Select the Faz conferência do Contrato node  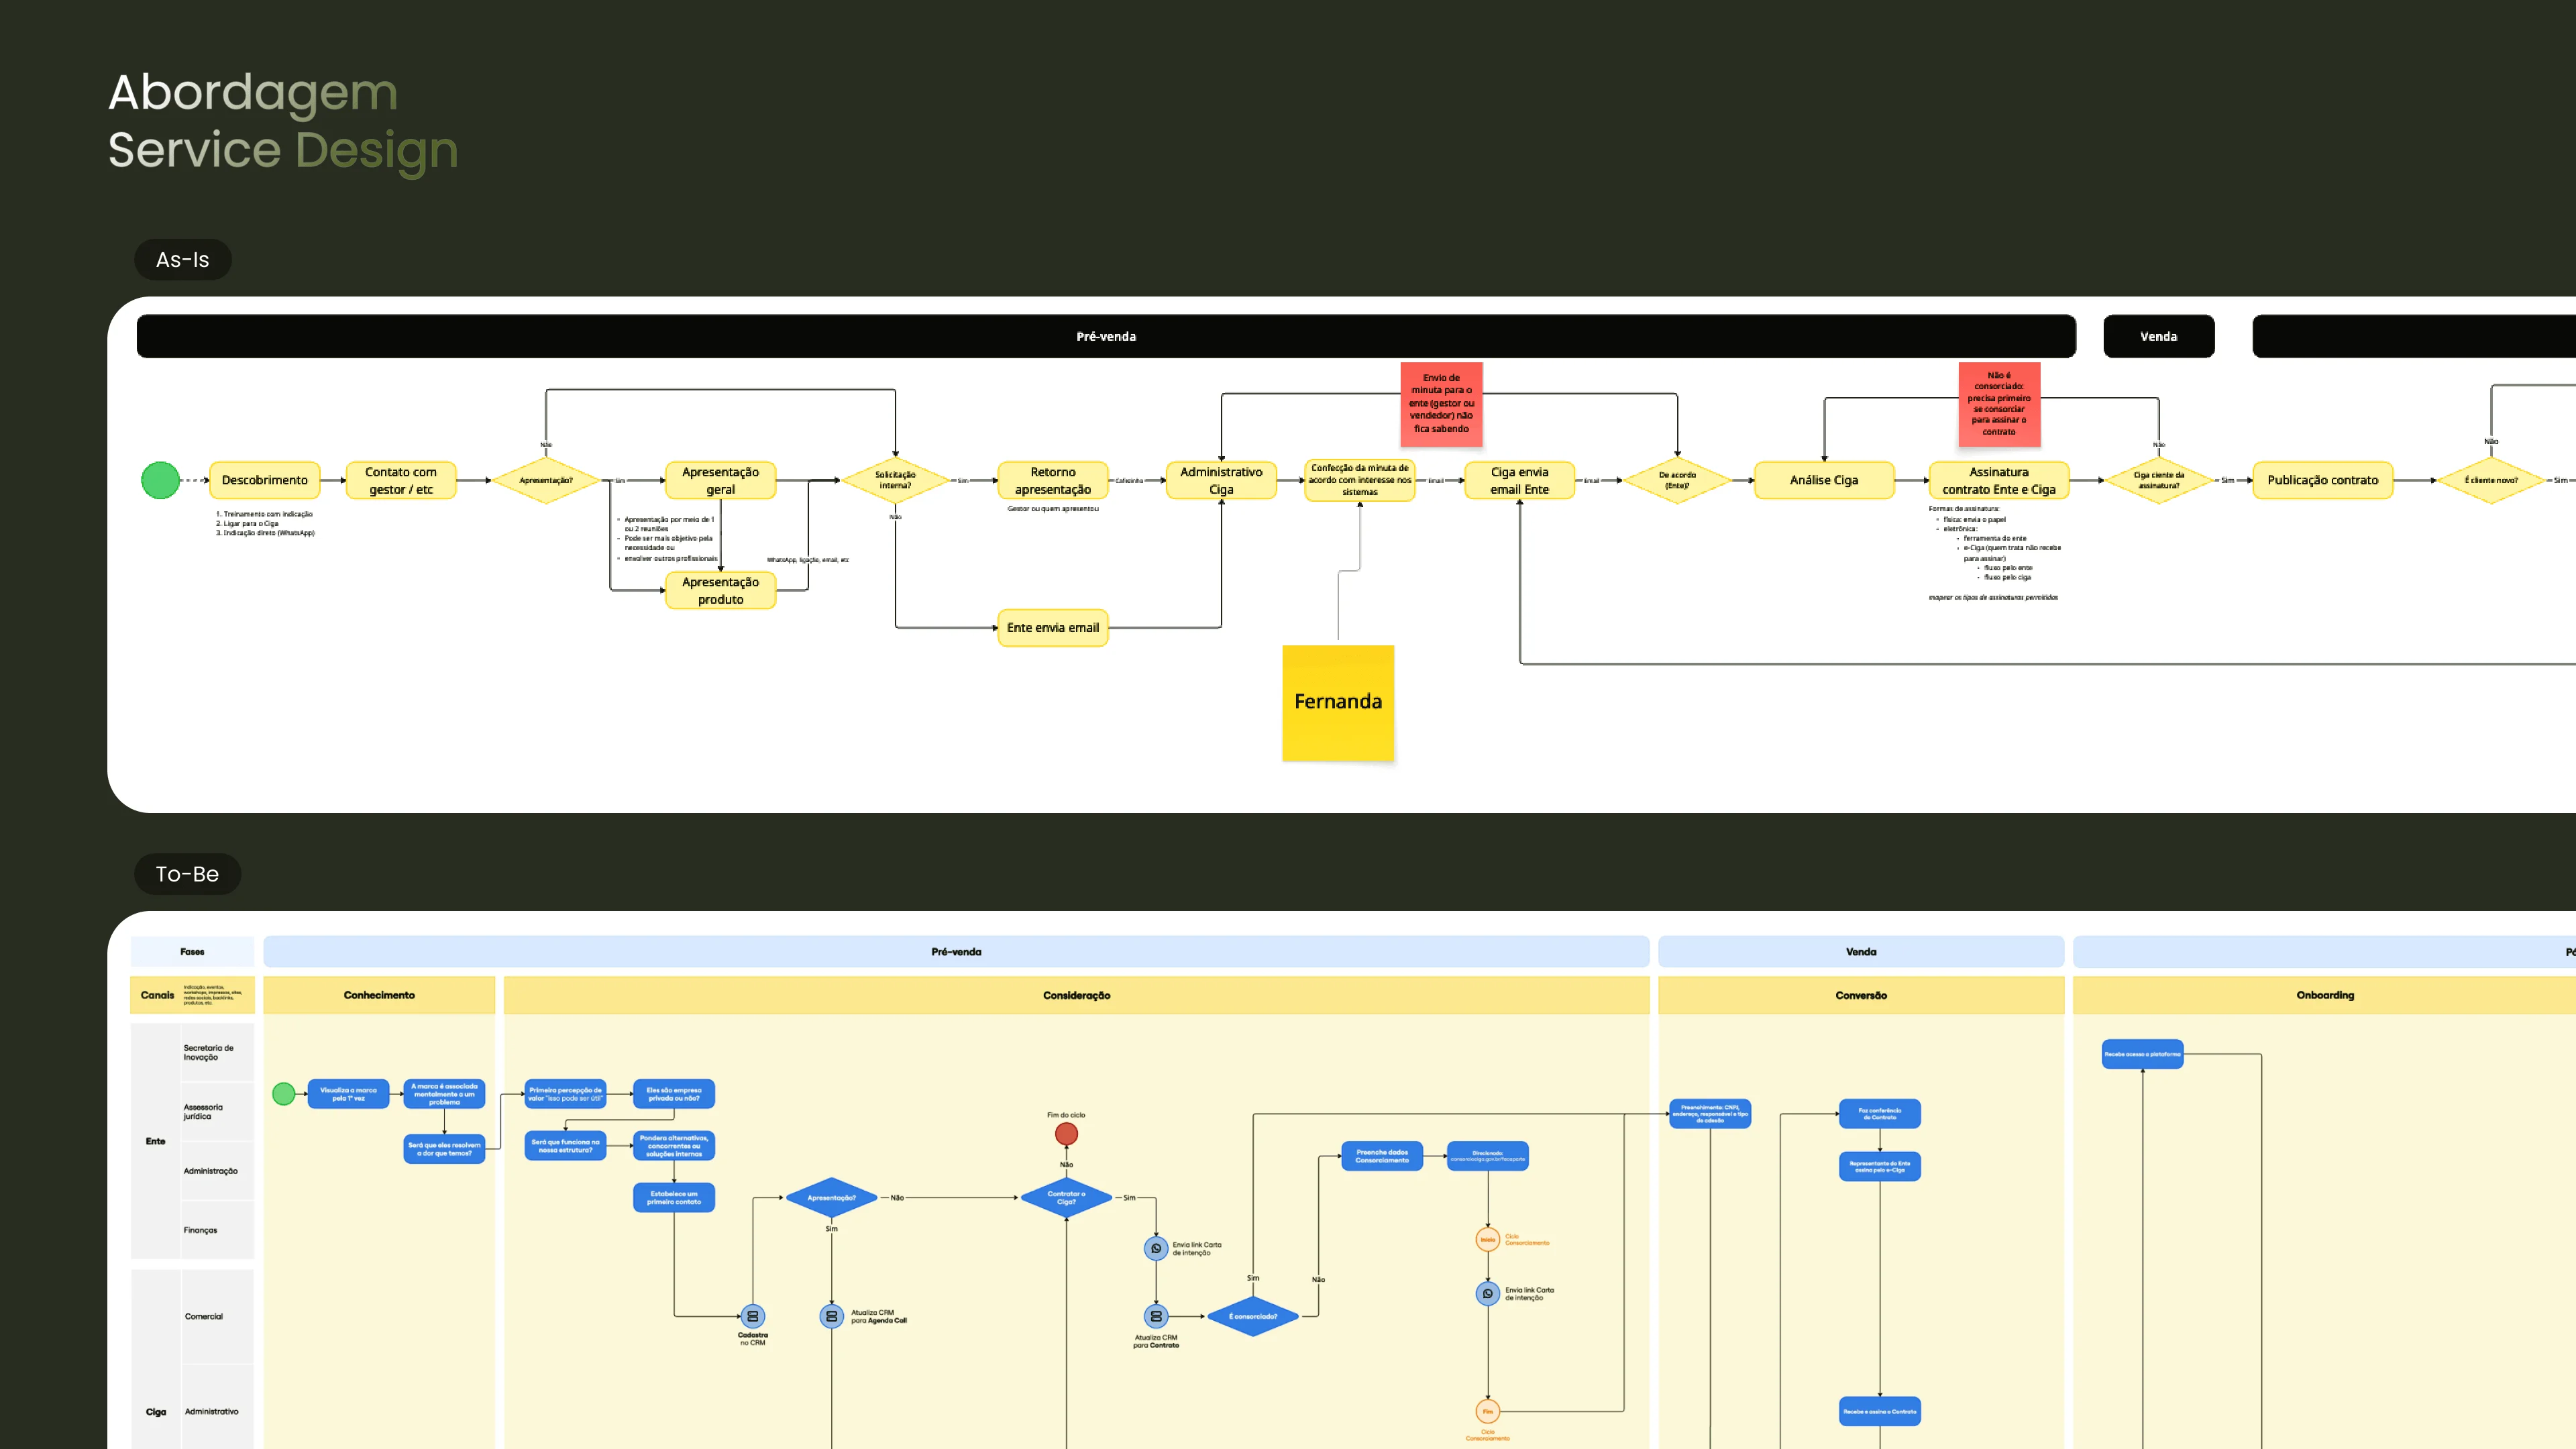coord(1880,1114)
